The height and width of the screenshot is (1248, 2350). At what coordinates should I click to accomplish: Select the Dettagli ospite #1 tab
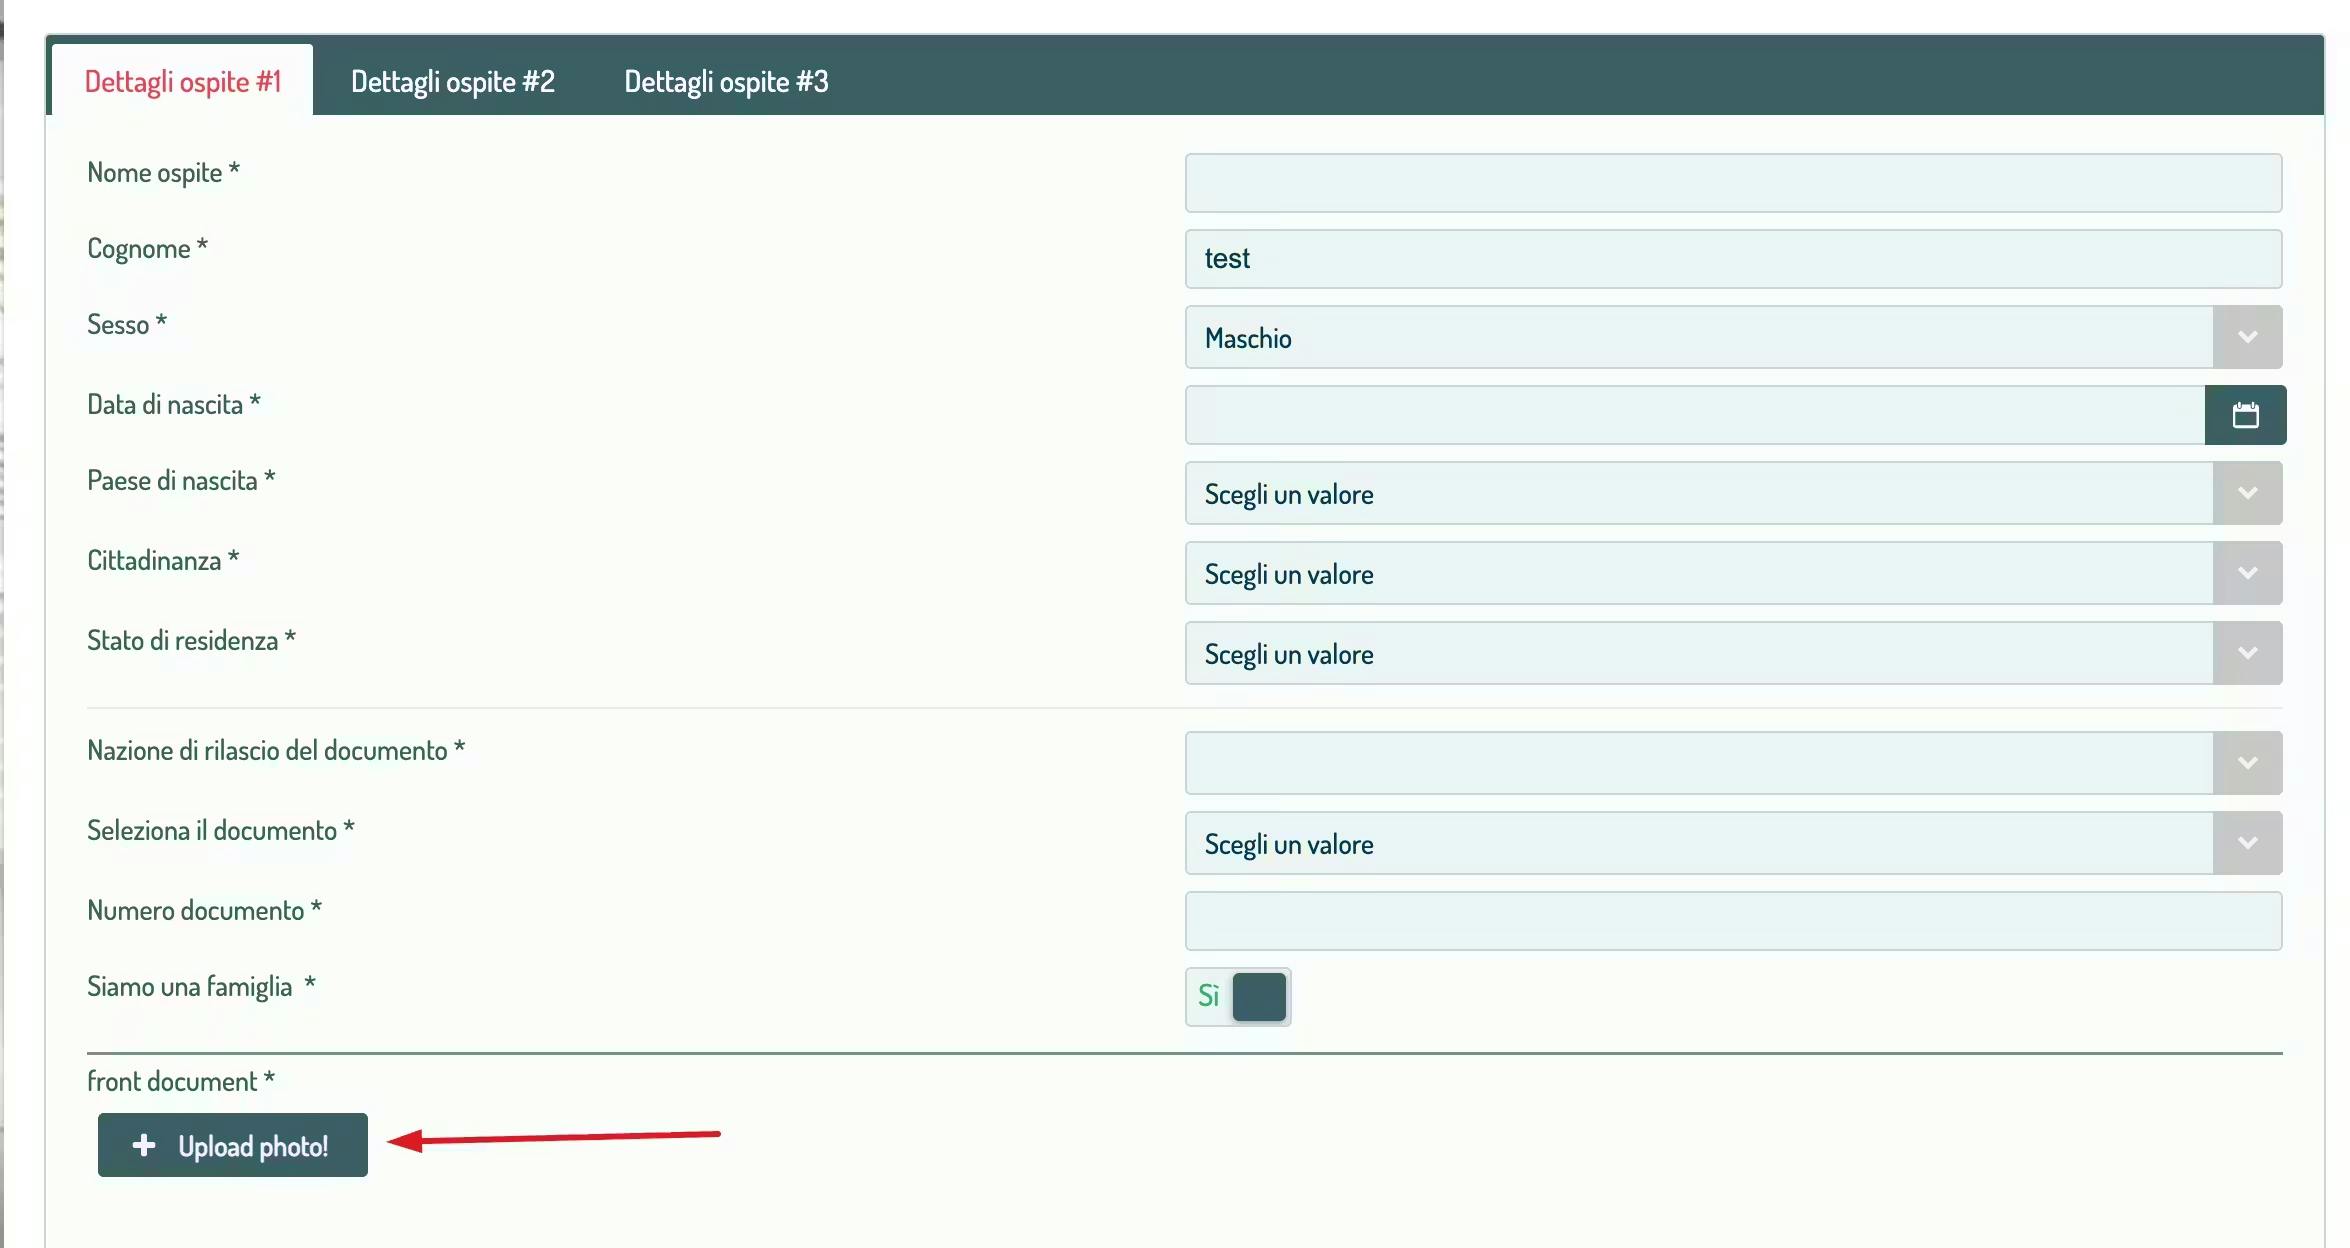182,81
